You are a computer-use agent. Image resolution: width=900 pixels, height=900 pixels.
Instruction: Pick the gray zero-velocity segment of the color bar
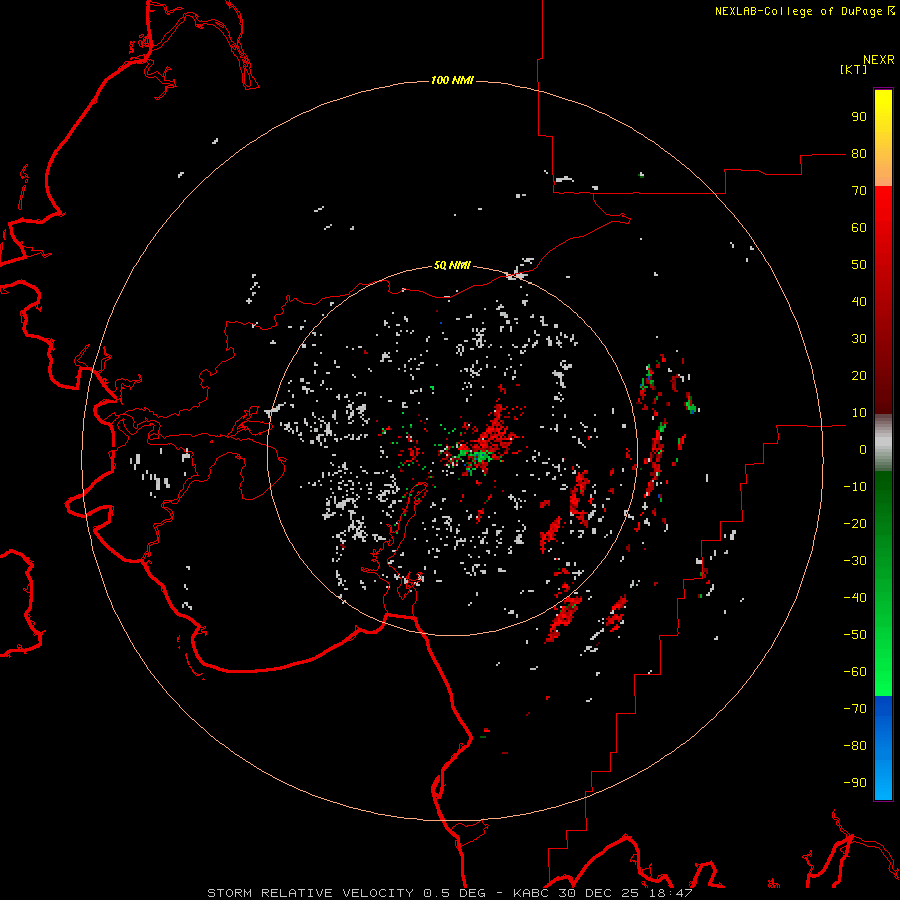[883, 443]
